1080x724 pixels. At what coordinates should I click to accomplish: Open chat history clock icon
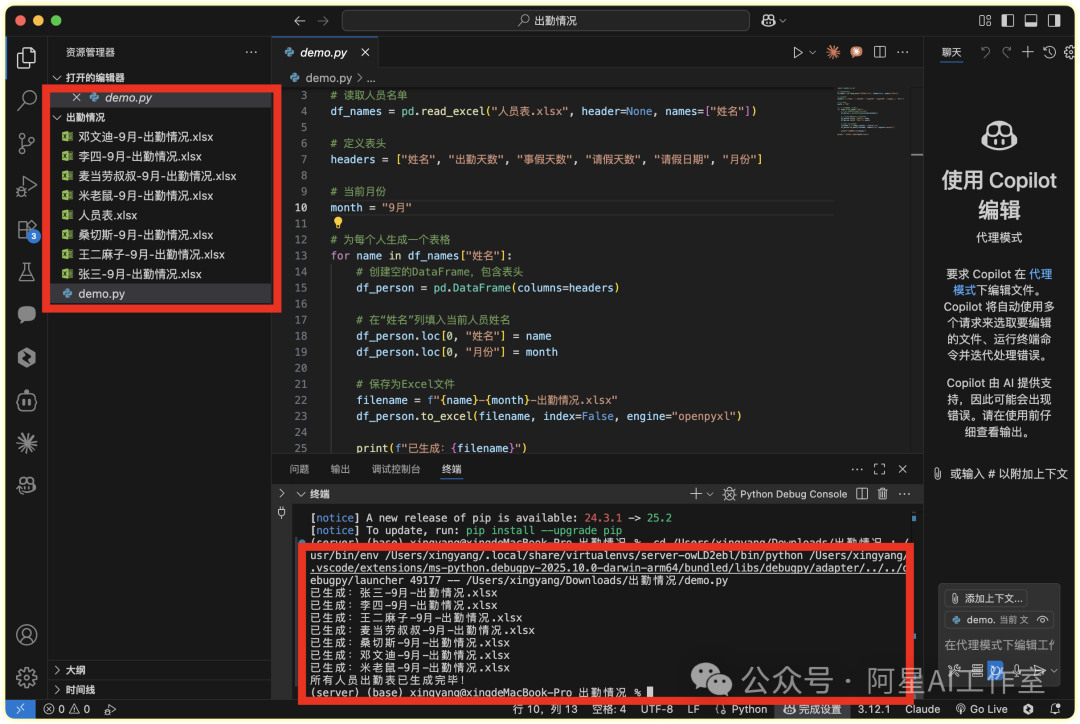click(1049, 52)
